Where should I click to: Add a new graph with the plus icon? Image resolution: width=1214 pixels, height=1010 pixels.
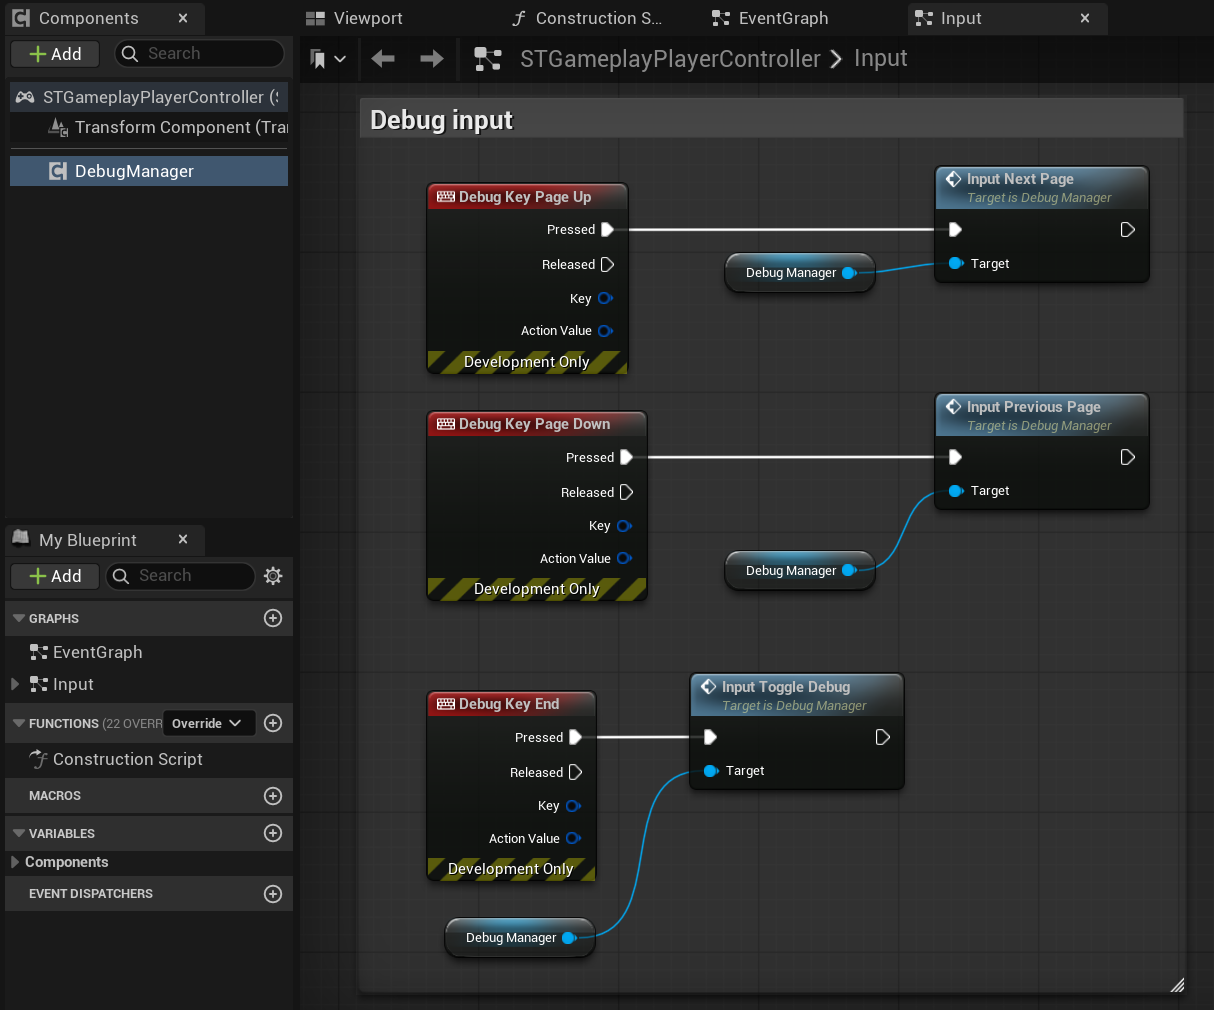tap(273, 618)
